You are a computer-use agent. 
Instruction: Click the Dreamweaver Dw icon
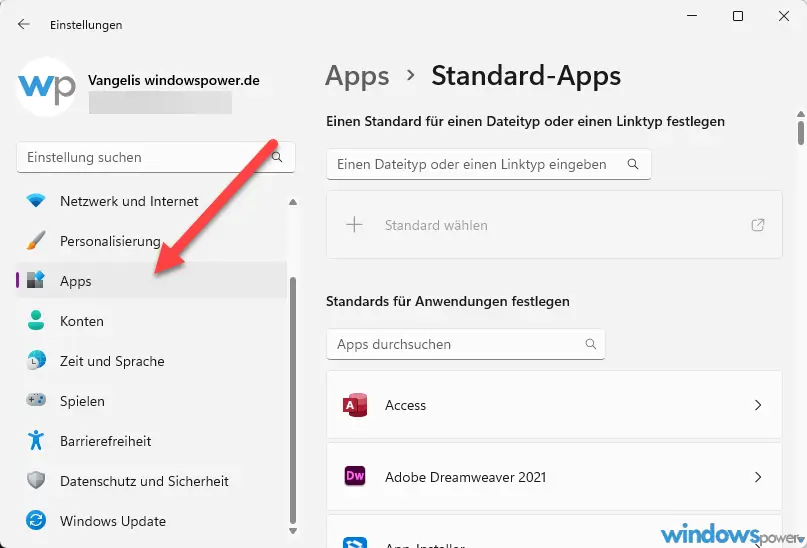355,476
